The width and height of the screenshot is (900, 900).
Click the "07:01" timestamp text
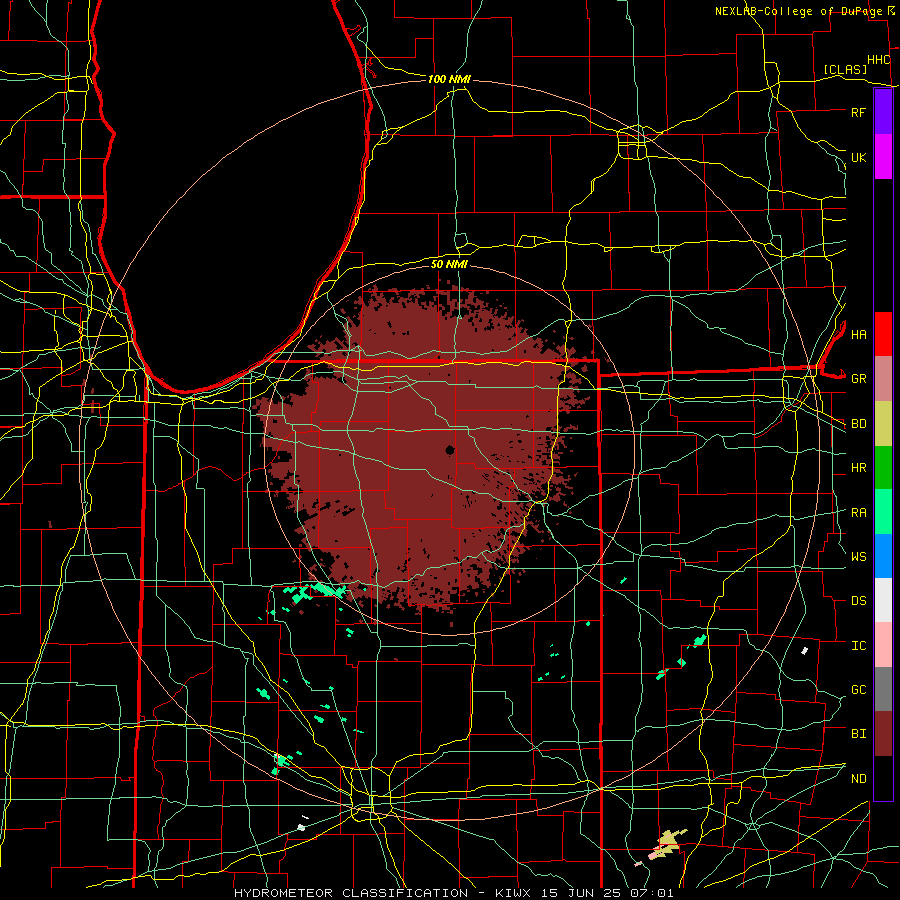[x=651, y=893]
